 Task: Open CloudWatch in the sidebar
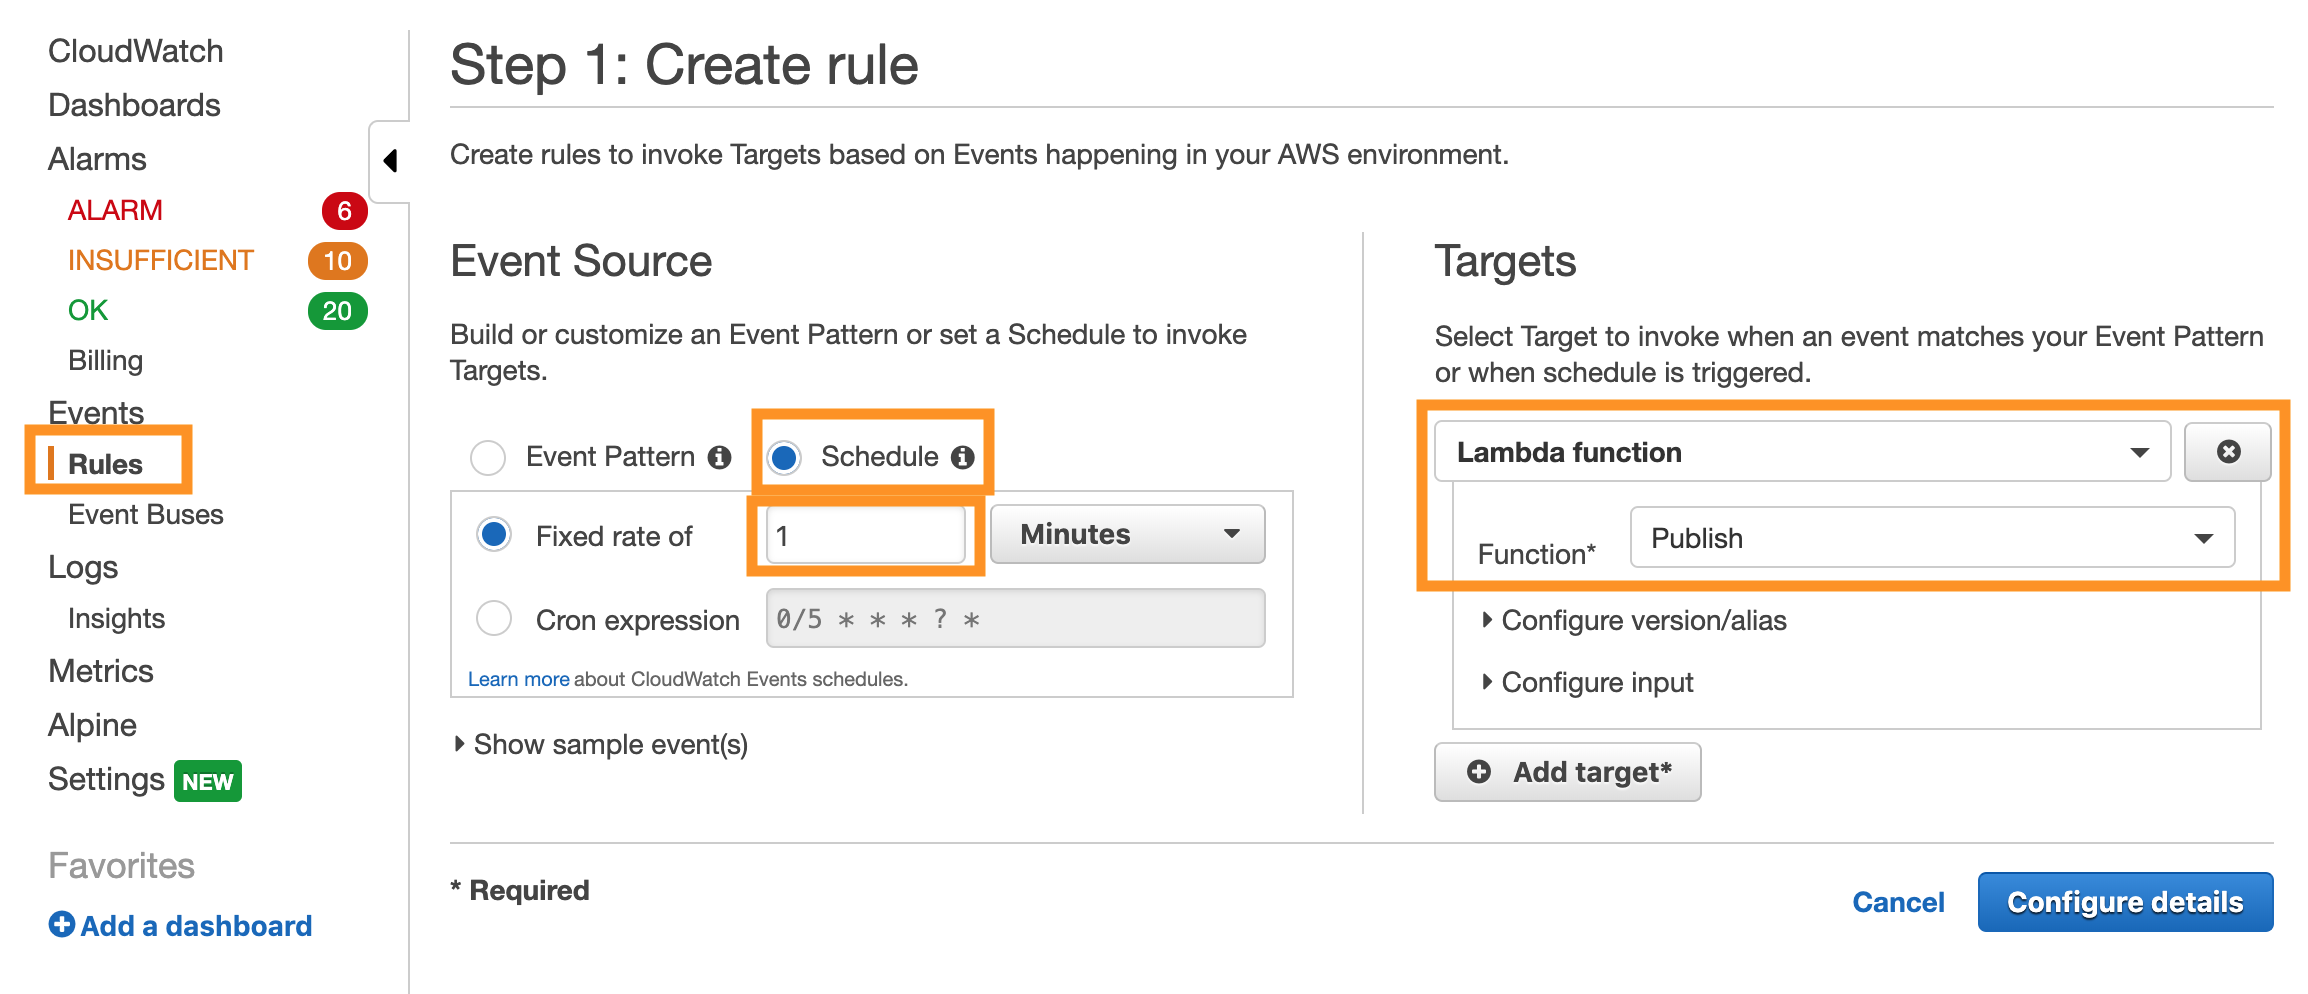click(135, 51)
